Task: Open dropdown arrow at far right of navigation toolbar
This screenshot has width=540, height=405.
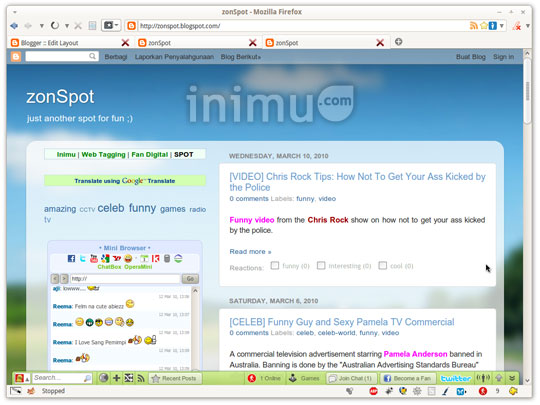Action: [x=528, y=26]
